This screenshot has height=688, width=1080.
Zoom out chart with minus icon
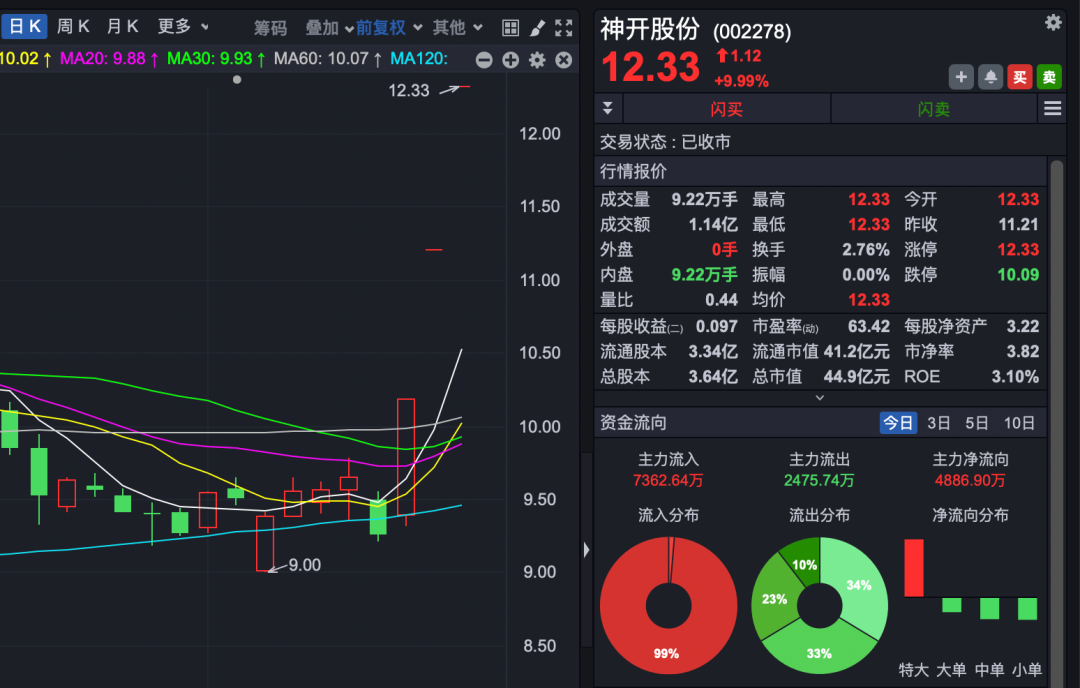click(484, 60)
